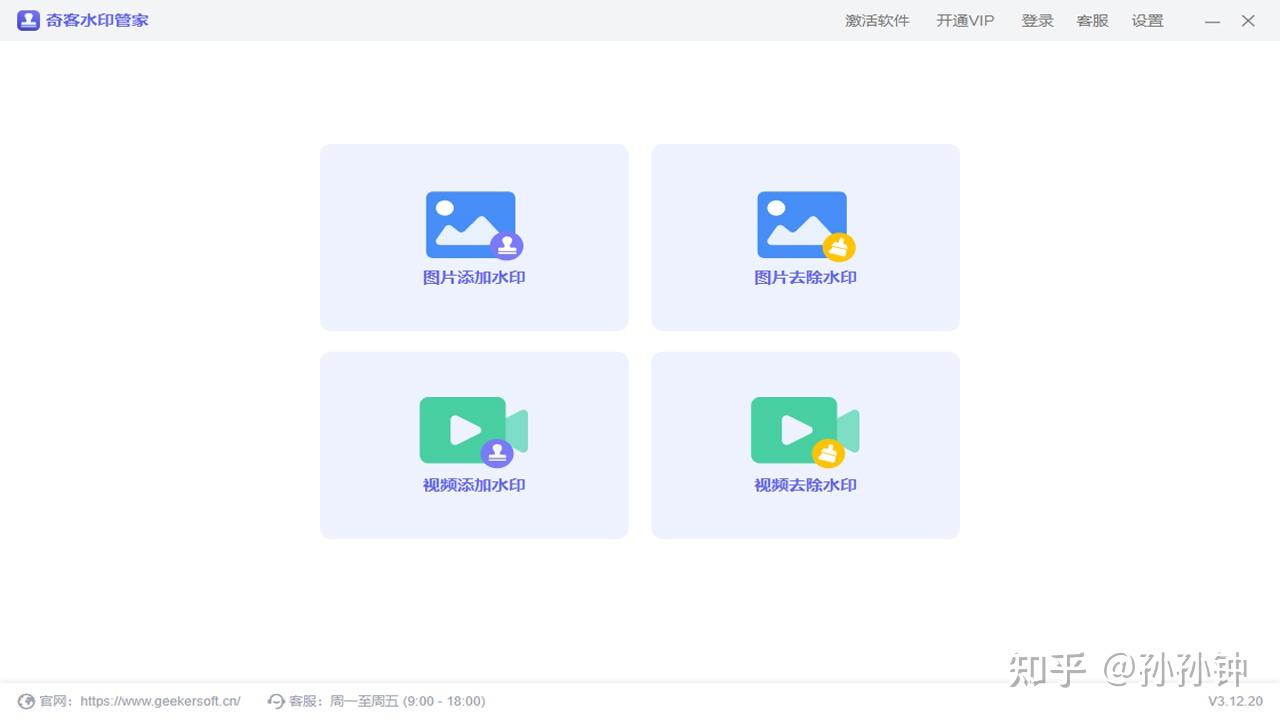This screenshot has width=1280, height=720.
Task: Click the yellow eraser badge on 图片去除水印 card
Action: coord(839,244)
